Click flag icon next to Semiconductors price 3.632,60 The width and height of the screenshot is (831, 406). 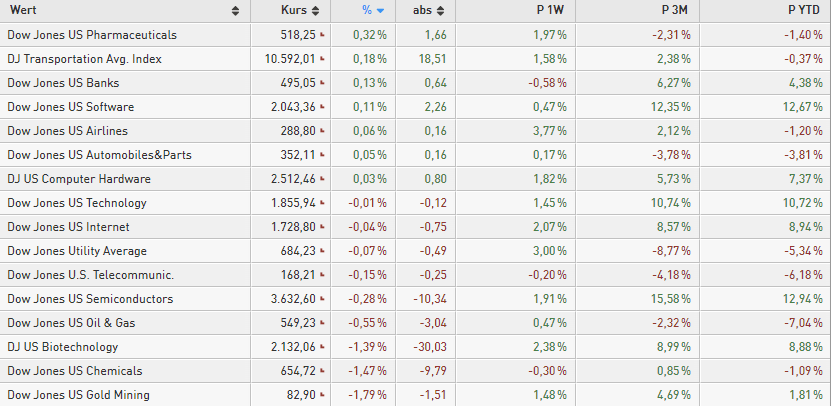point(322,299)
